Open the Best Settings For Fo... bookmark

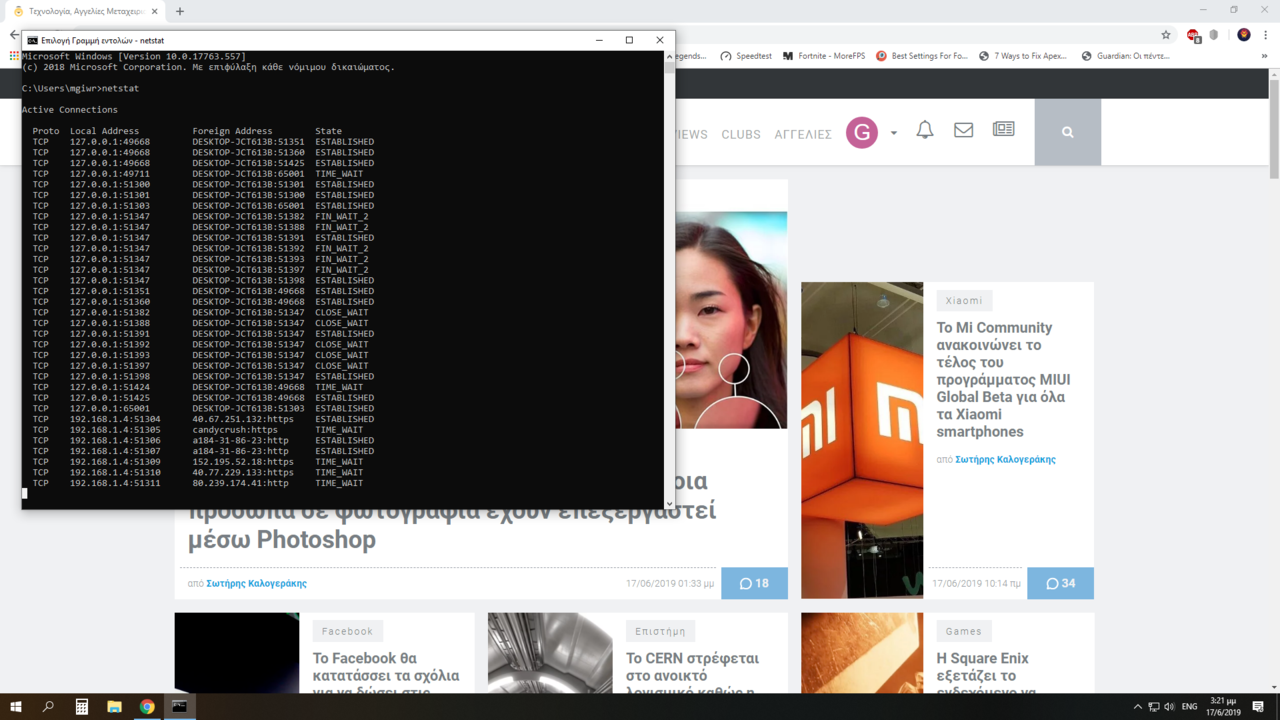pos(921,56)
